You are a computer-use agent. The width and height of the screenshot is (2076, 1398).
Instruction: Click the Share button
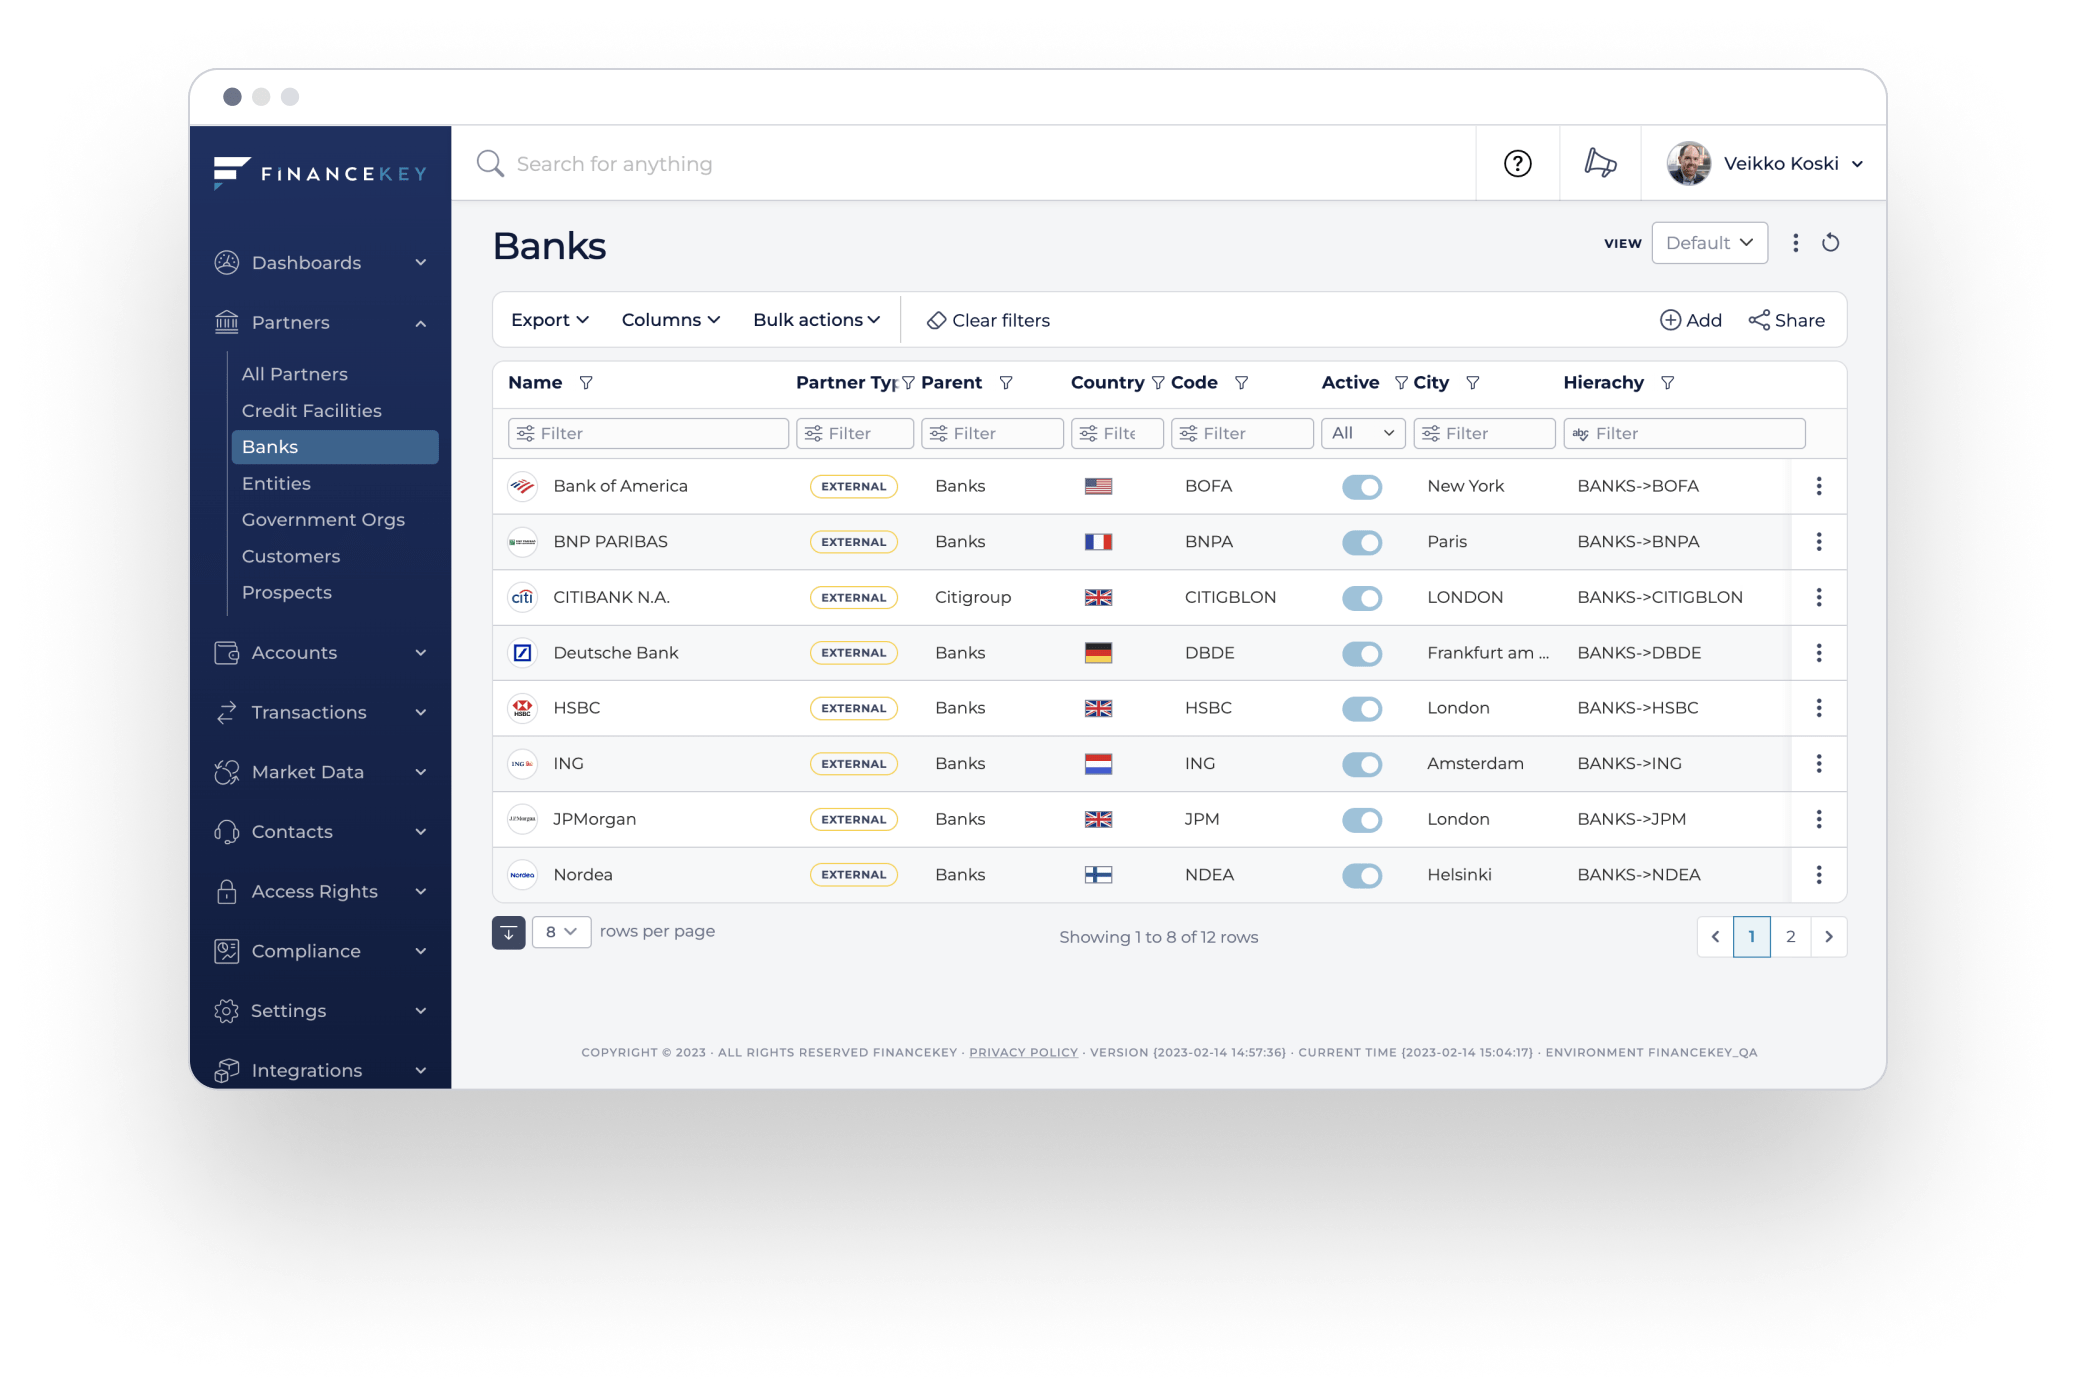tap(1789, 318)
